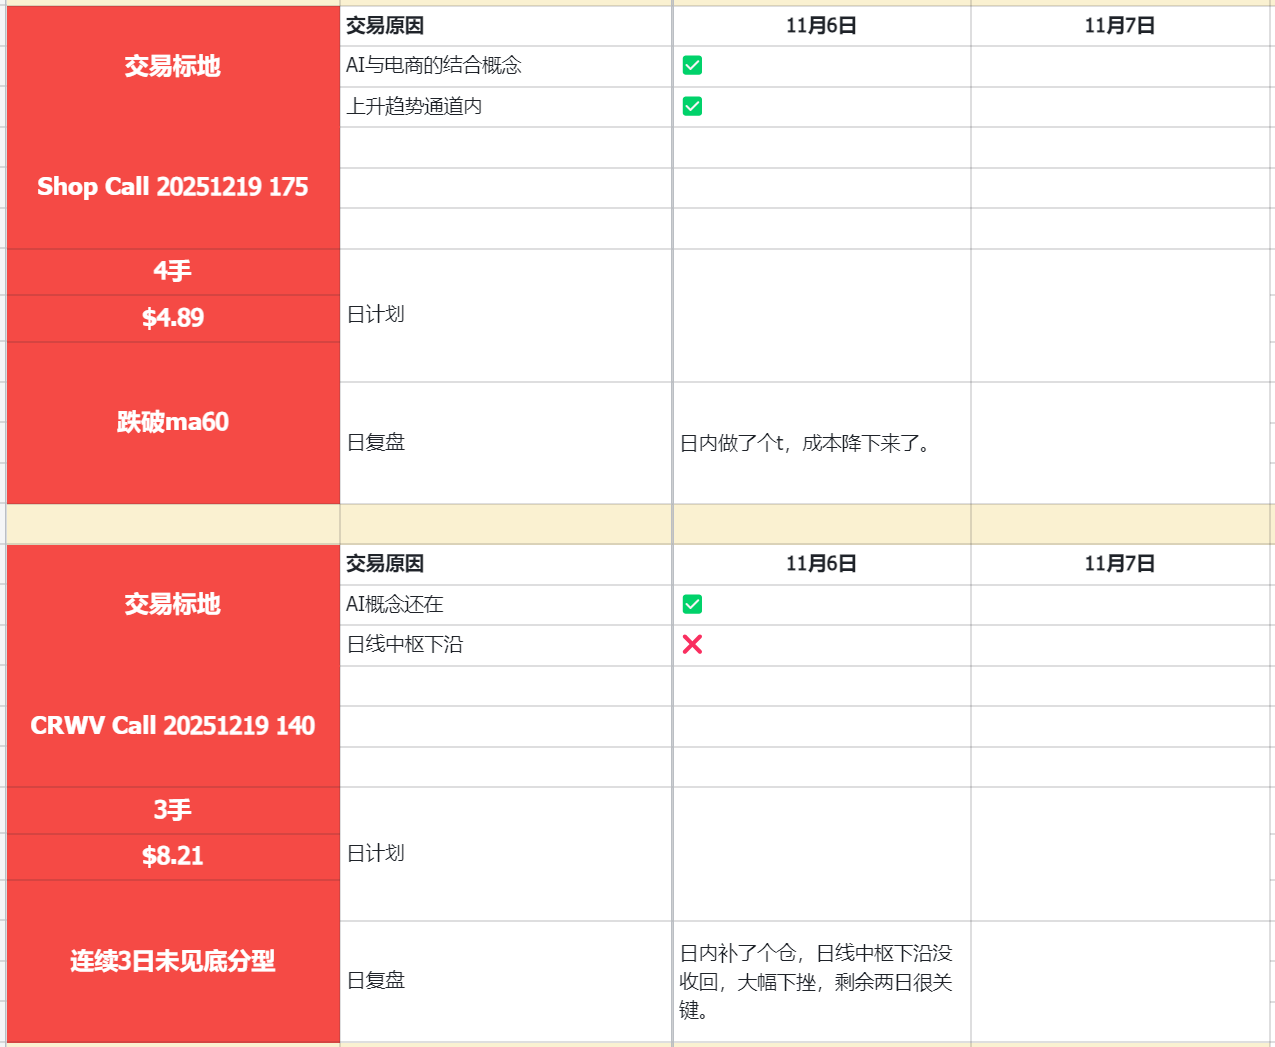Click 11月7日 header in CRWV section
Image resolution: width=1275 pixels, height=1047 pixels.
[x=1120, y=564]
